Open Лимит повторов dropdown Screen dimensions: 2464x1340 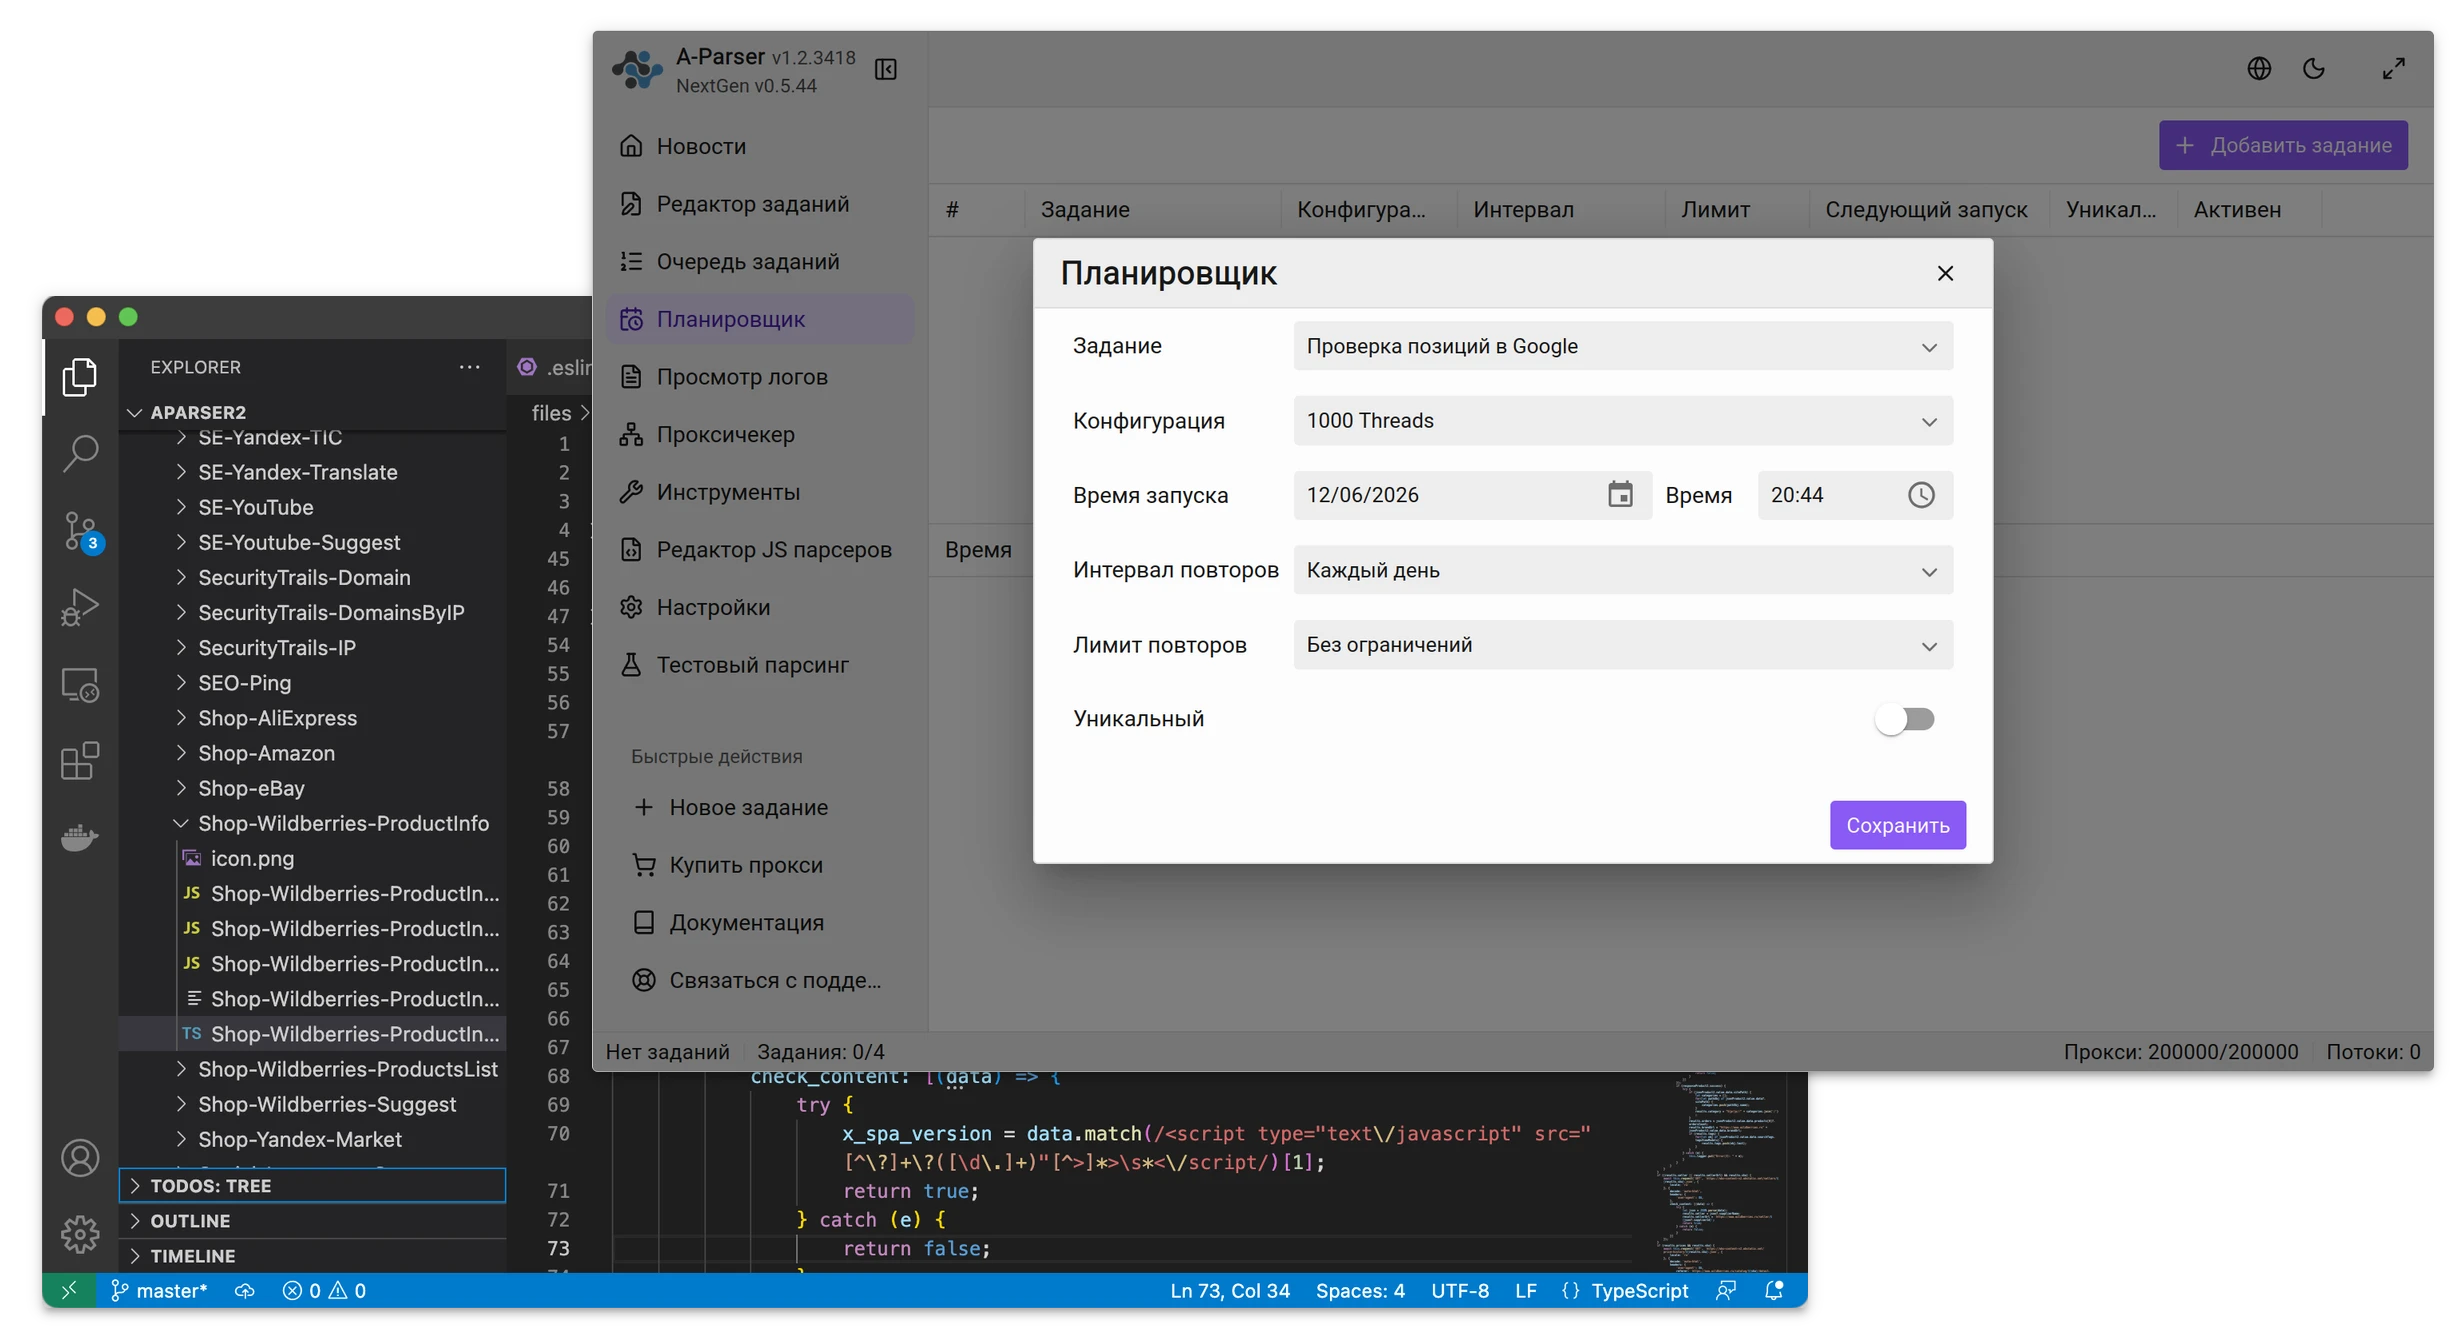1623,645
